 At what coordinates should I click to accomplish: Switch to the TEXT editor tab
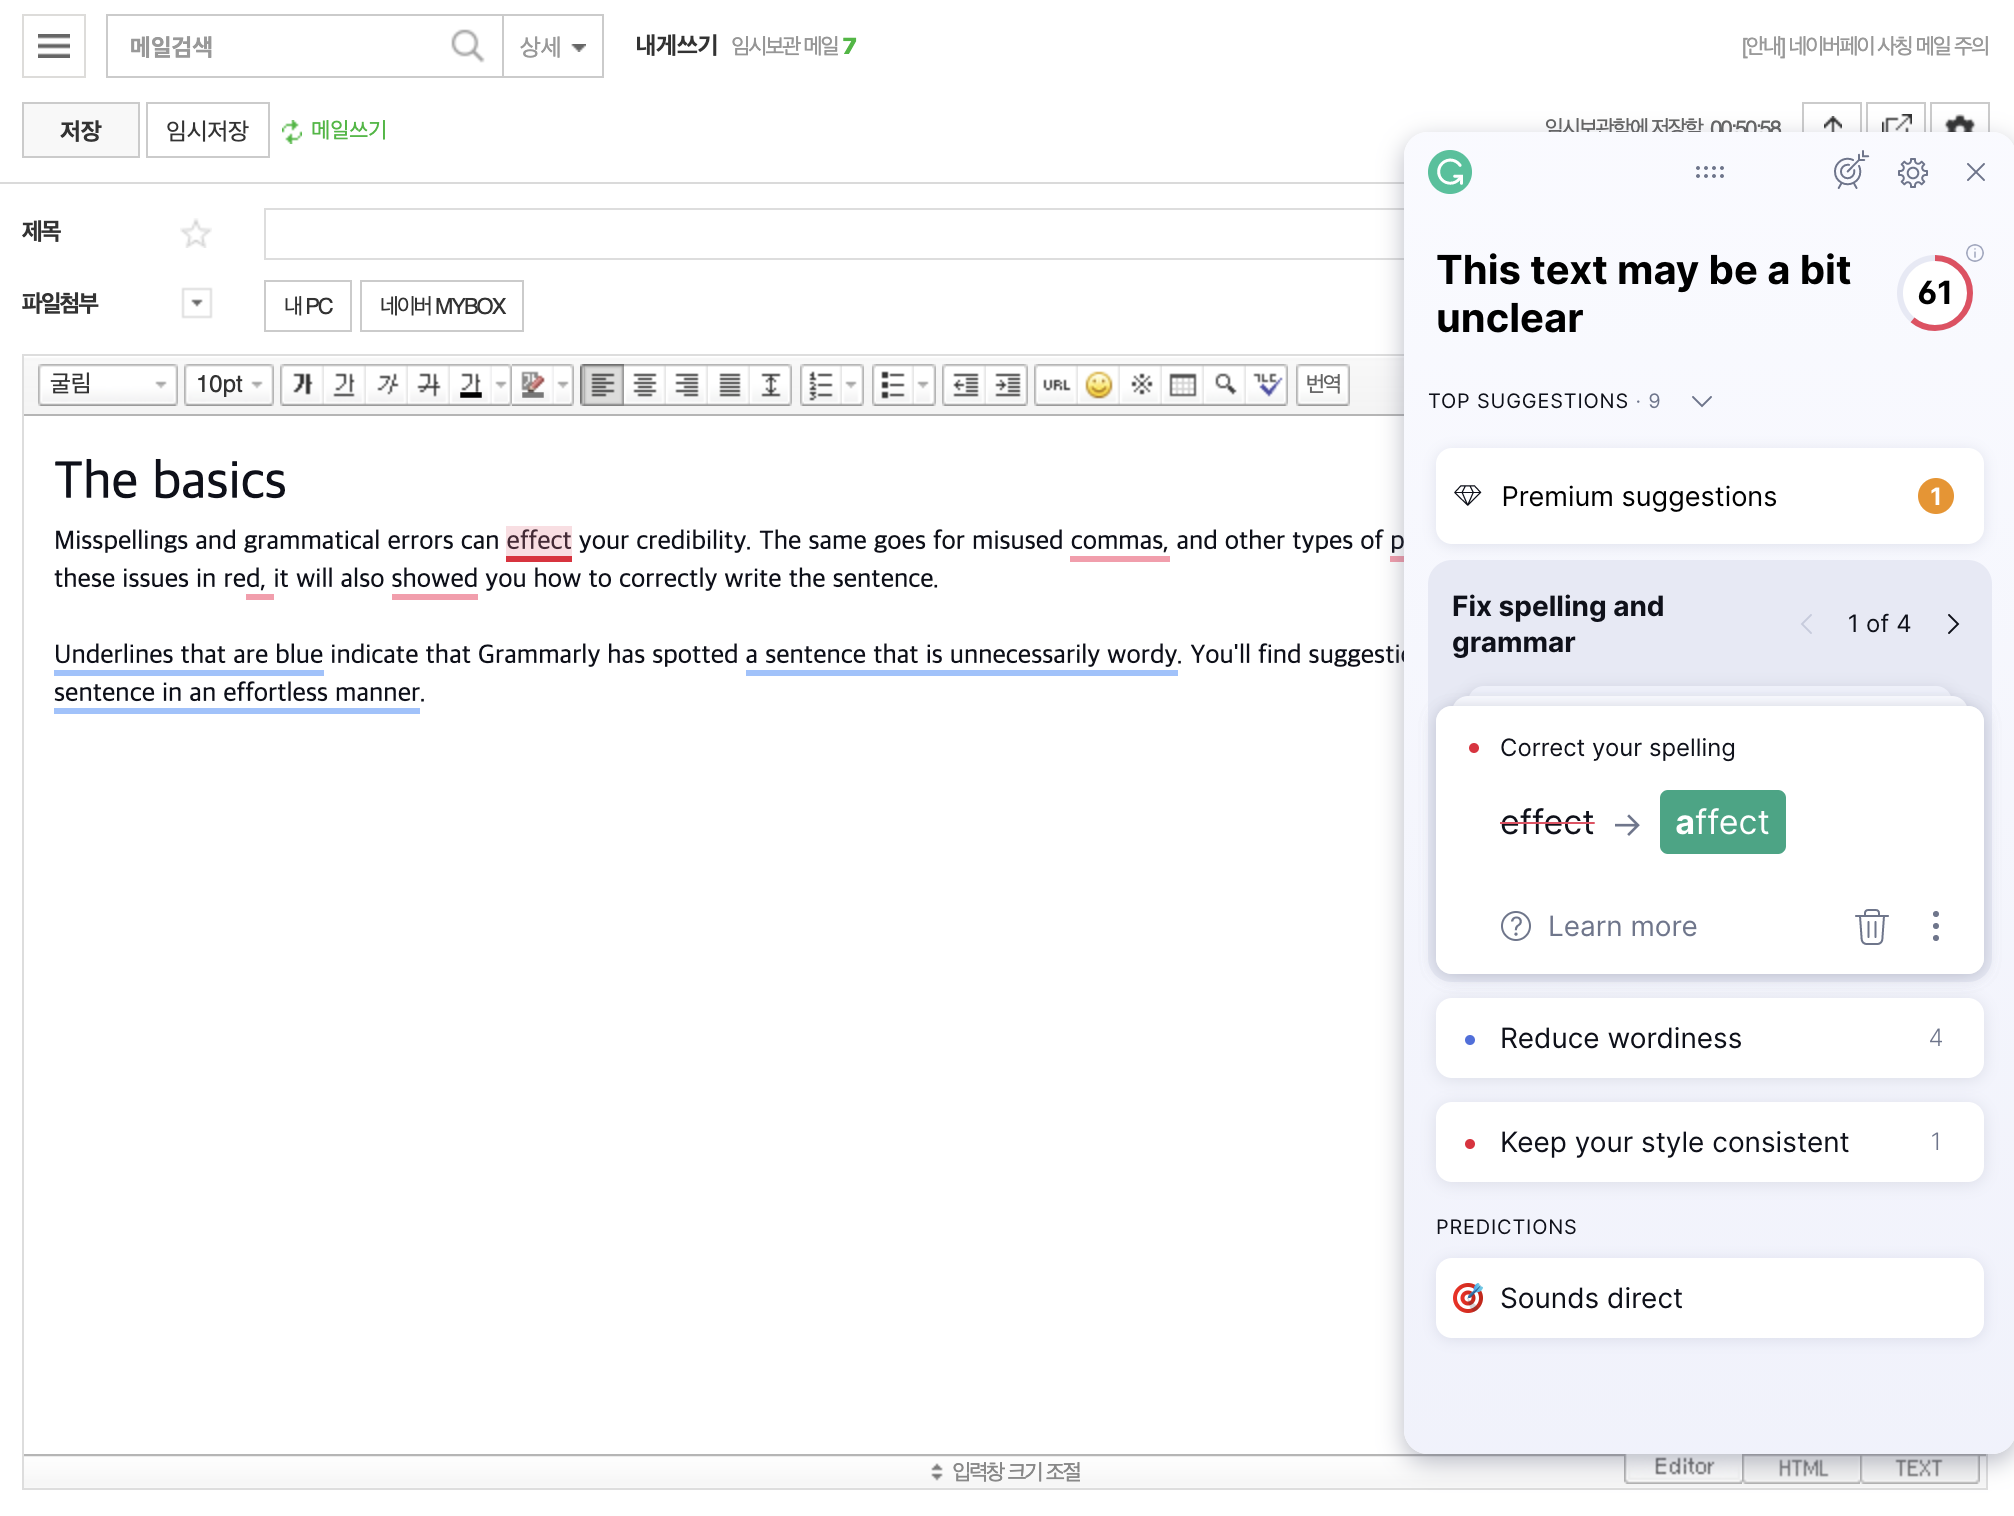click(x=1918, y=1467)
